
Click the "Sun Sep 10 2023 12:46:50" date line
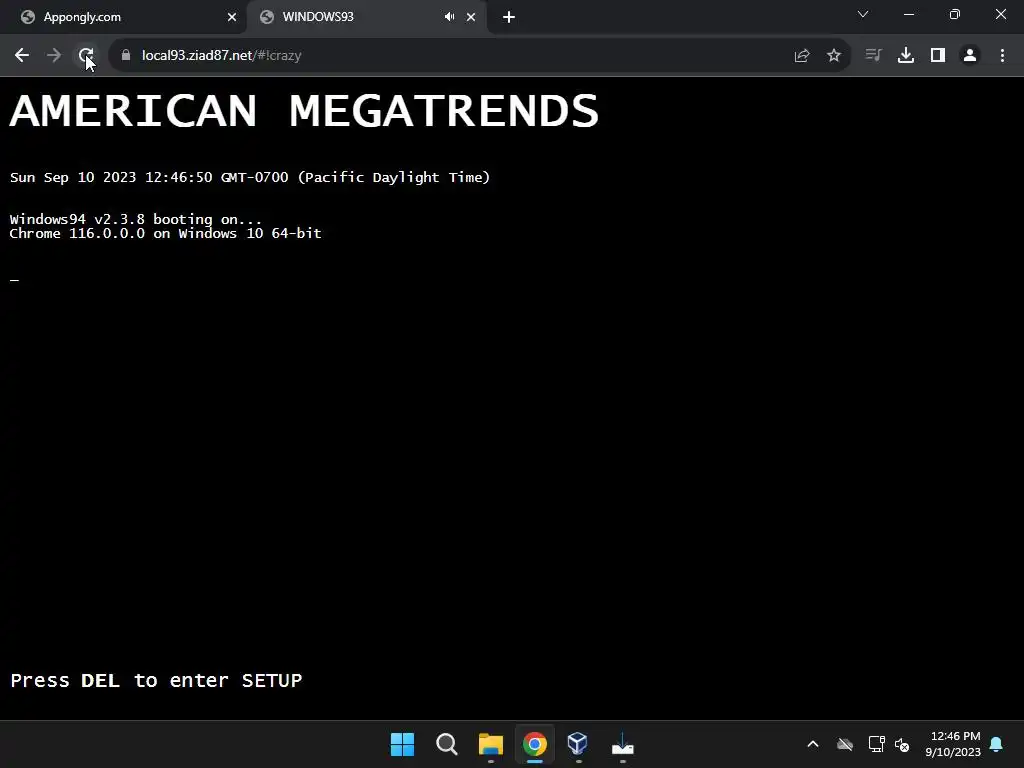pos(249,177)
